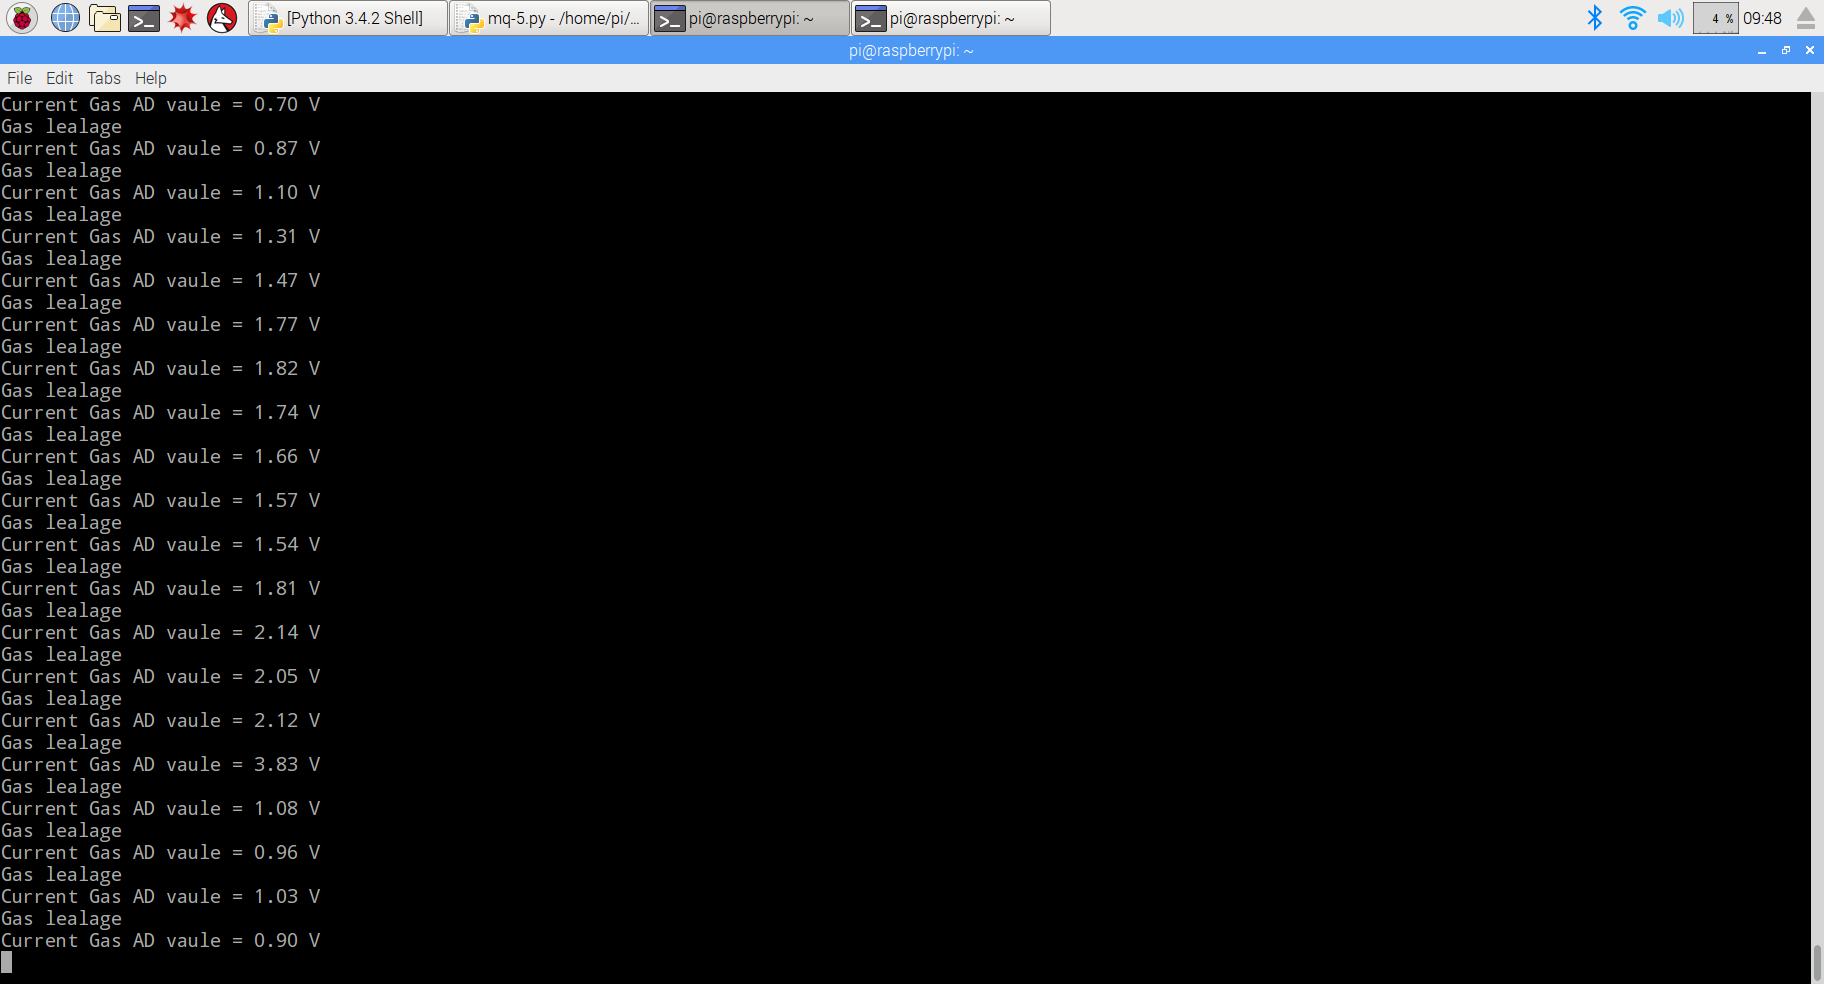Click the line reading 1.82 V
The height and width of the screenshot is (984, 1824).
click(x=160, y=368)
